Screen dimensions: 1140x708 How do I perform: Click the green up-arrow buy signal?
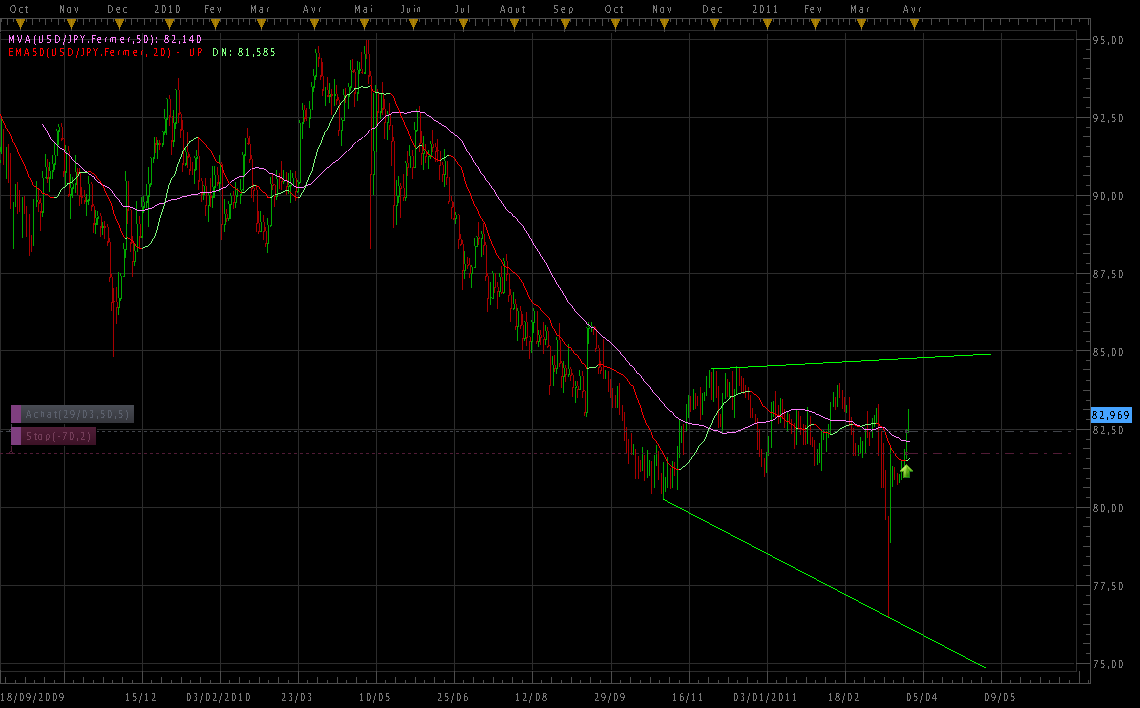click(x=906, y=469)
